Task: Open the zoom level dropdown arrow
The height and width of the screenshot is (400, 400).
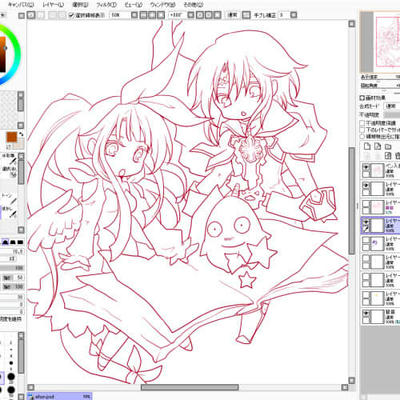Action: click(x=134, y=15)
